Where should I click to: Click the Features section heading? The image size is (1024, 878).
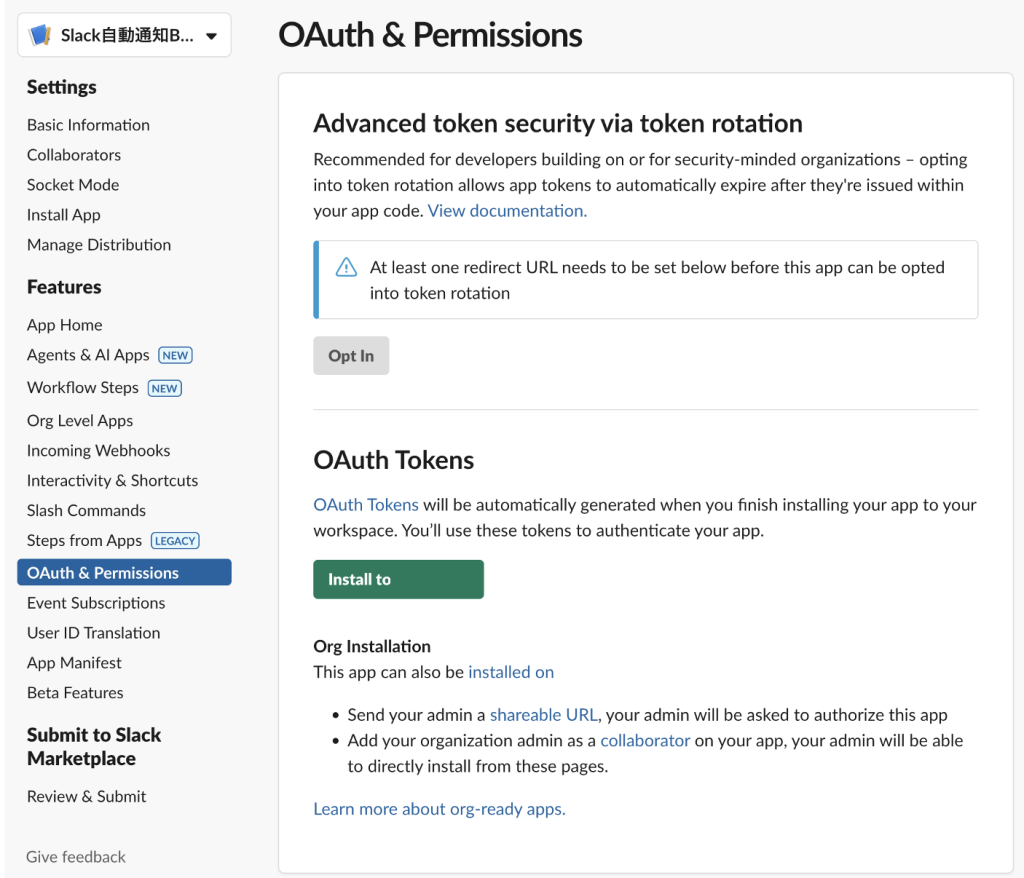64,287
